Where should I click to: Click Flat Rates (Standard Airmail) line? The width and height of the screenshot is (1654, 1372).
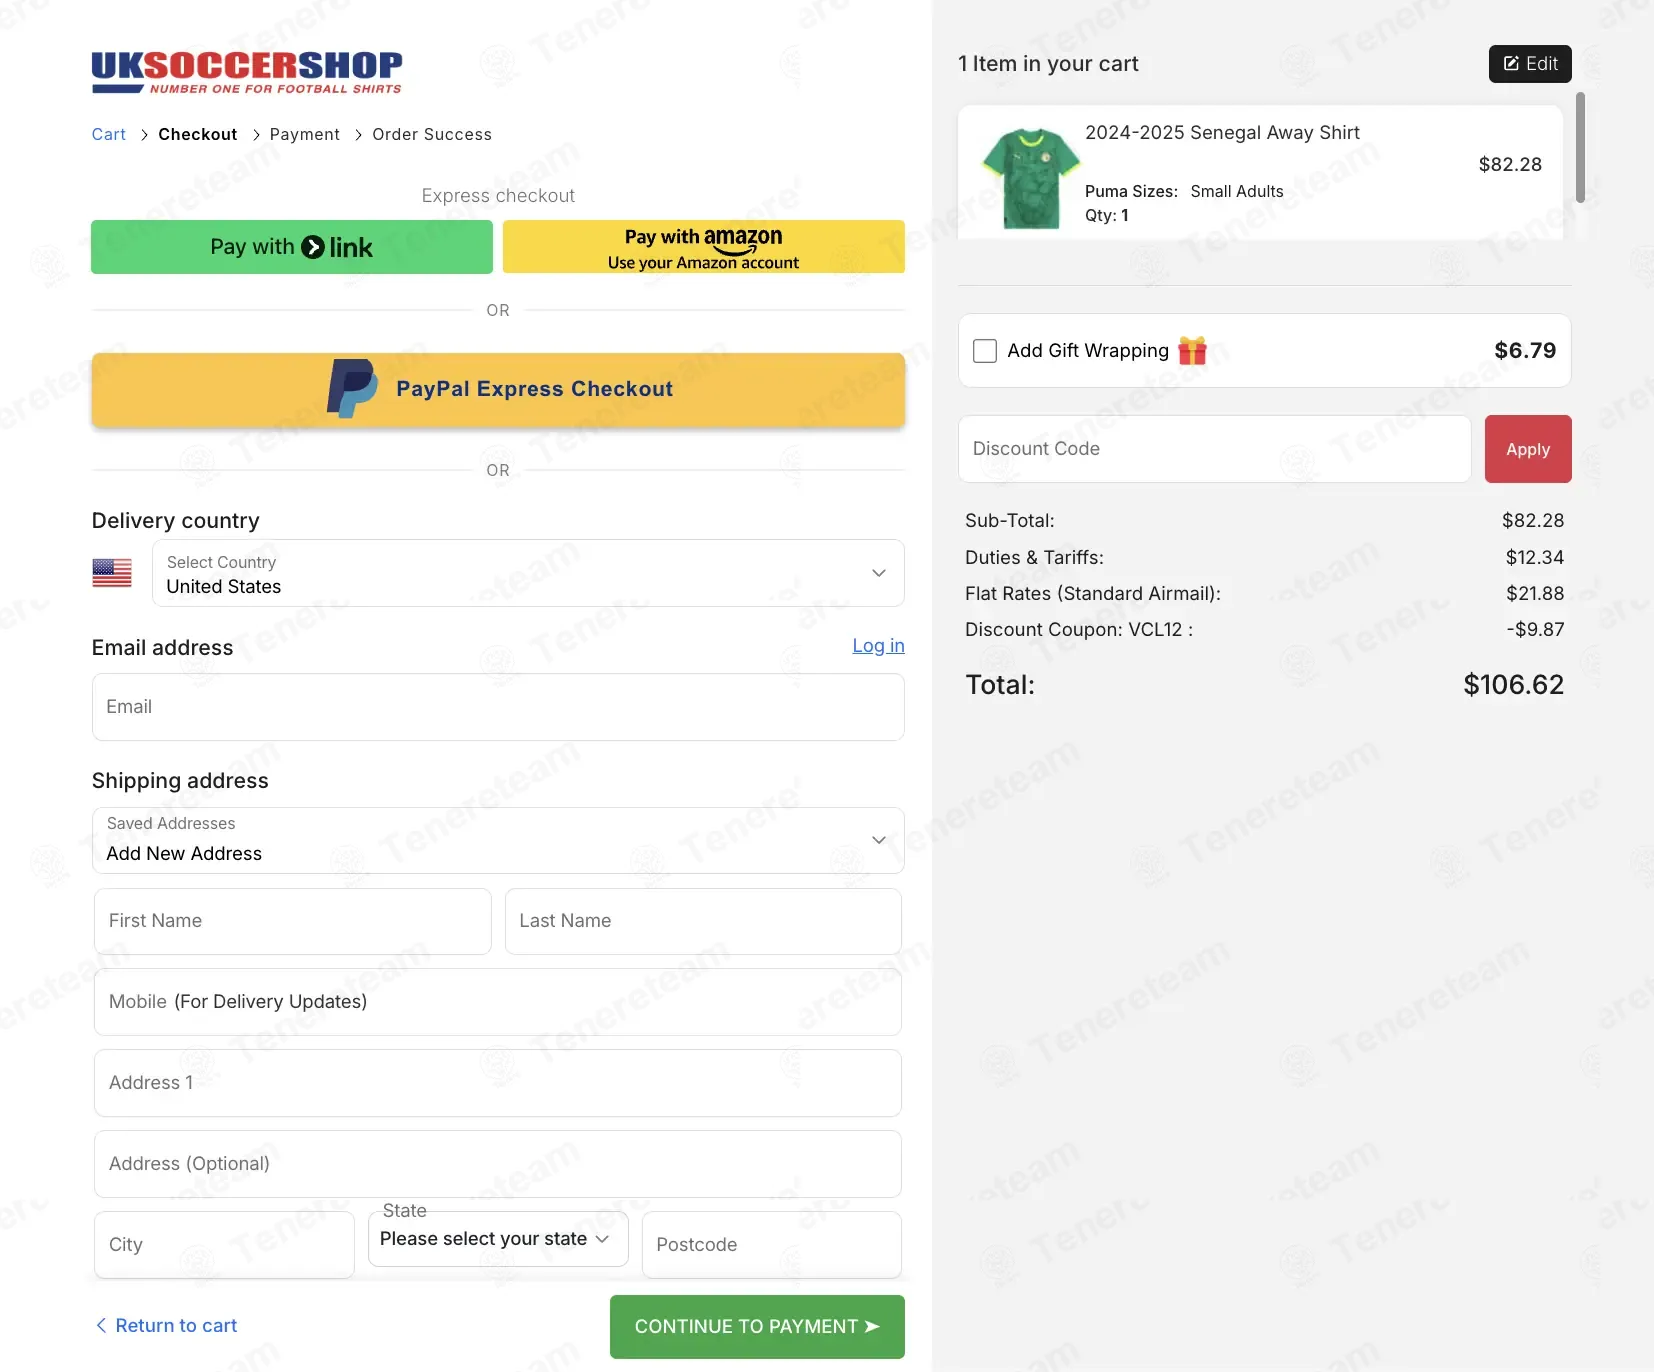coord(1264,594)
